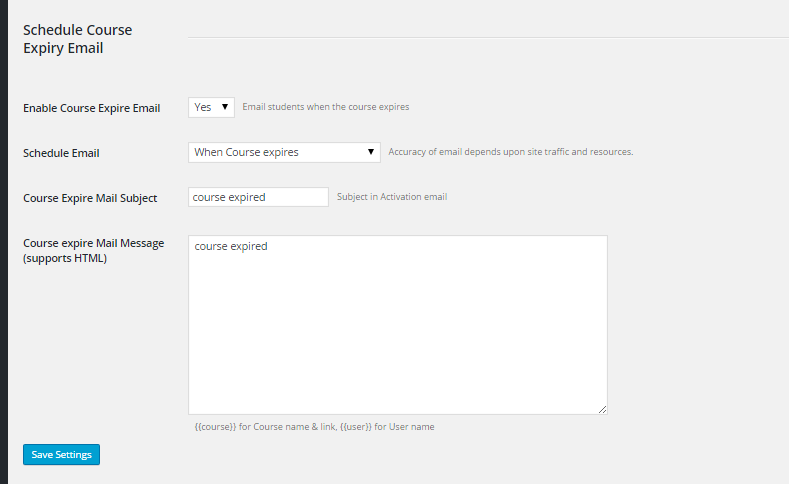Save the settings with the blue button
The width and height of the screenshot is (789, 484).
click(x=61, y=454)
